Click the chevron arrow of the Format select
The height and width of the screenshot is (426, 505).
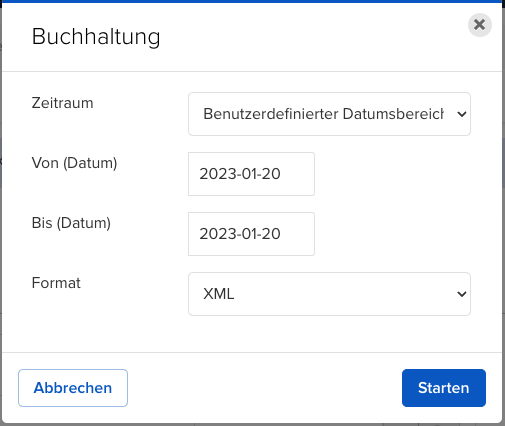(462, 294)
